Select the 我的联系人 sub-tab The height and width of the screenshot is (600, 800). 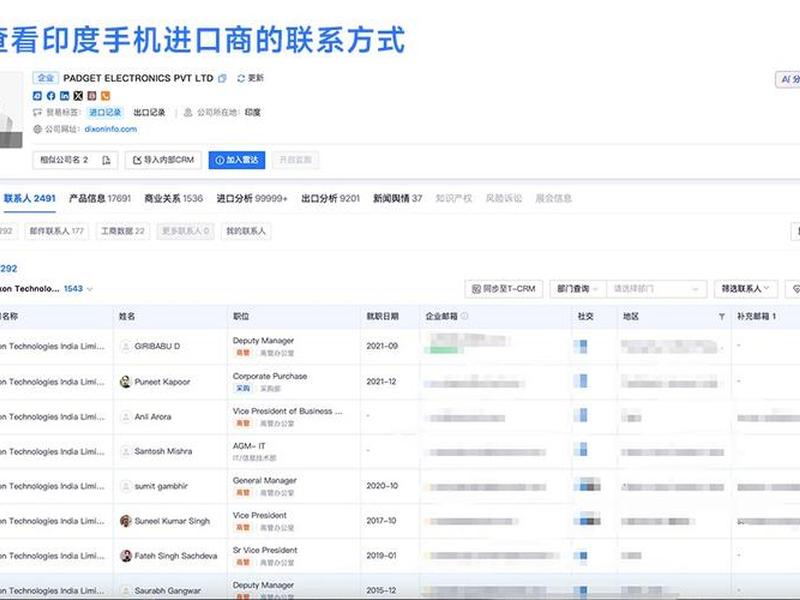246,231
